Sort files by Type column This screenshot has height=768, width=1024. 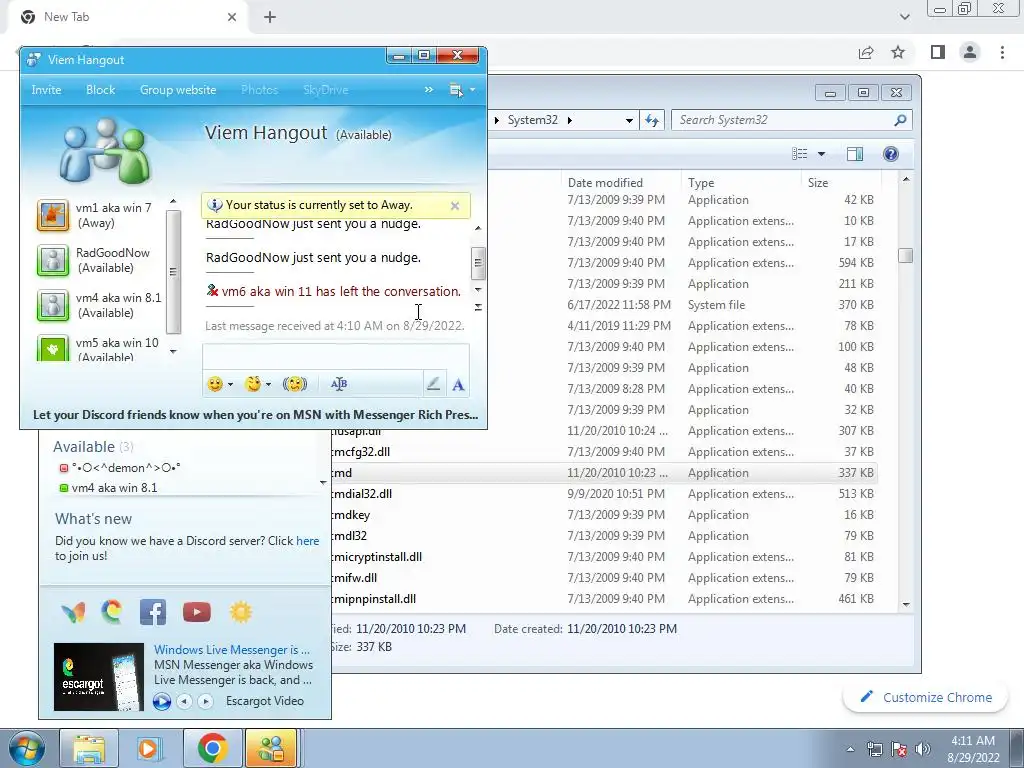pos(741,182)
